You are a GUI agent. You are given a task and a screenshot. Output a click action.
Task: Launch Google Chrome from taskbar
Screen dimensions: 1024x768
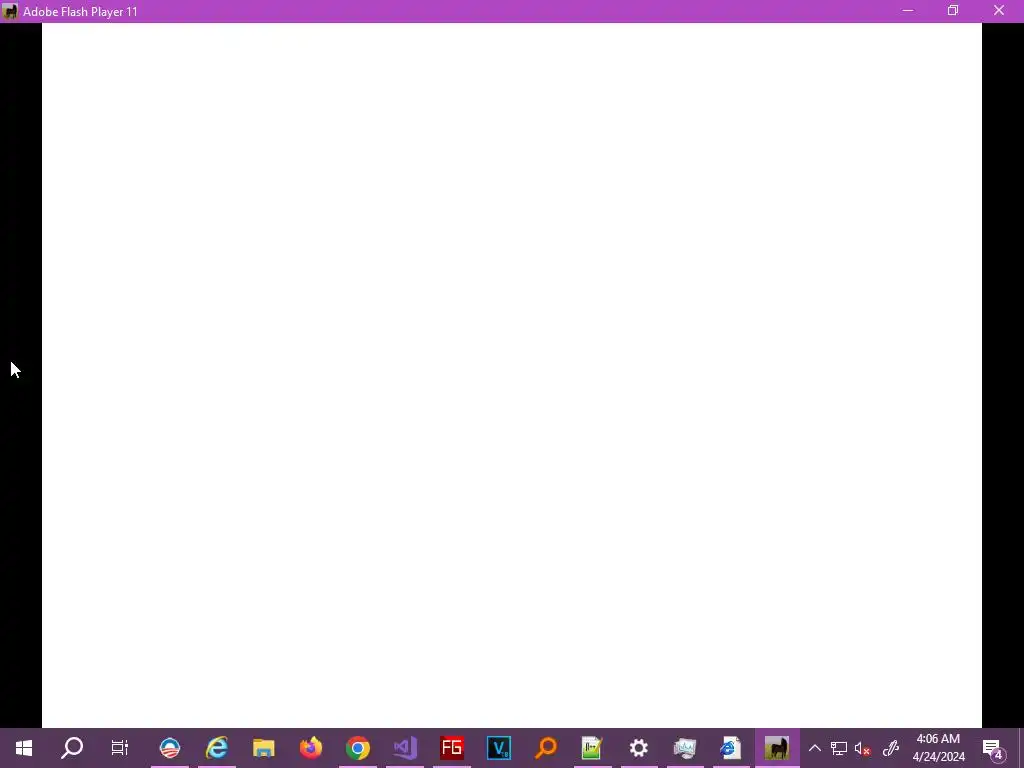click(x=358, y=748)
